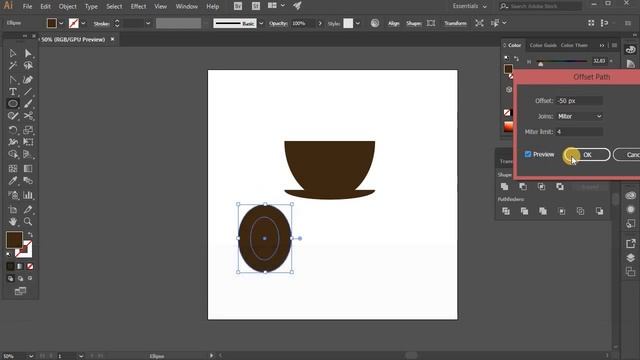Click Cancel in Offset Path dialog
The image size is (640, 360).
(x=627, y=155)
